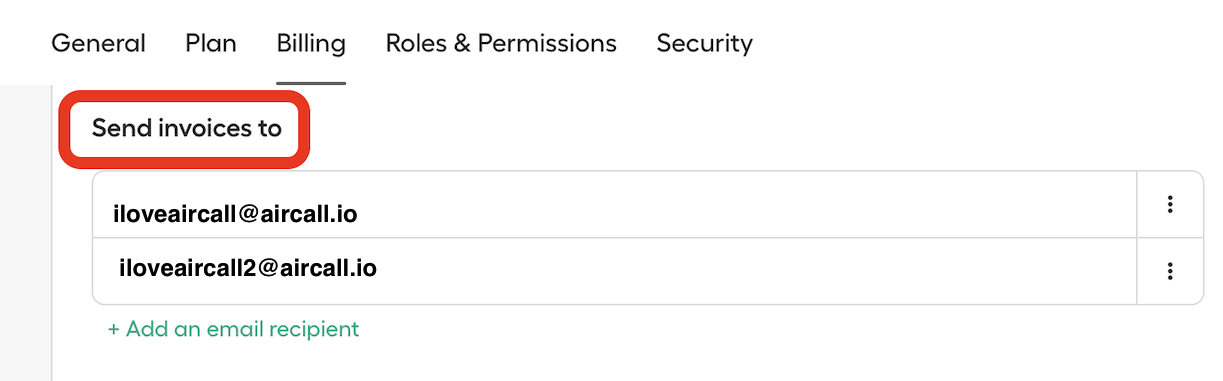Click the plus sign before Add an email recipient

point(114,328)
